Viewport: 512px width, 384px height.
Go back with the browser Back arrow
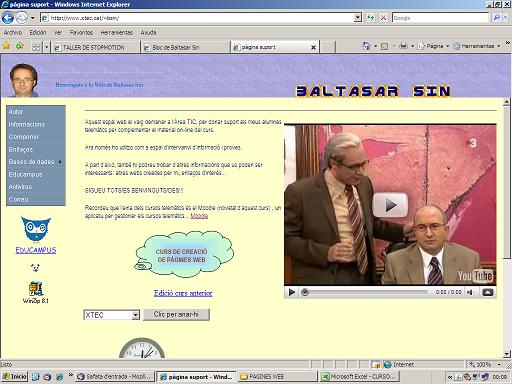pyautogui.click(x=8, y=18)
